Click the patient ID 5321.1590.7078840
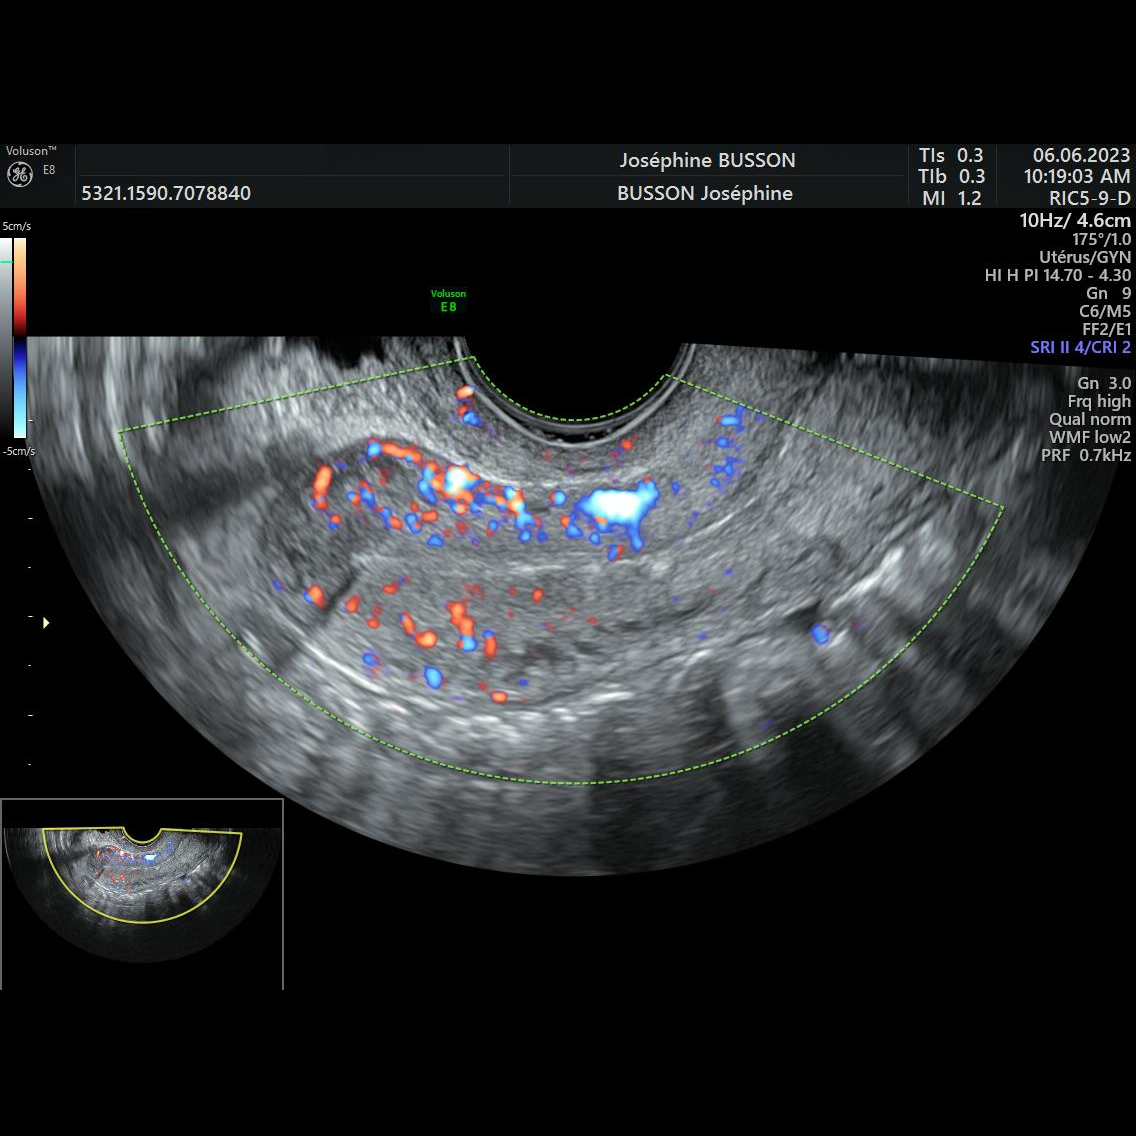Viewport: 1136px width, 1136px height. click(166, 193)
